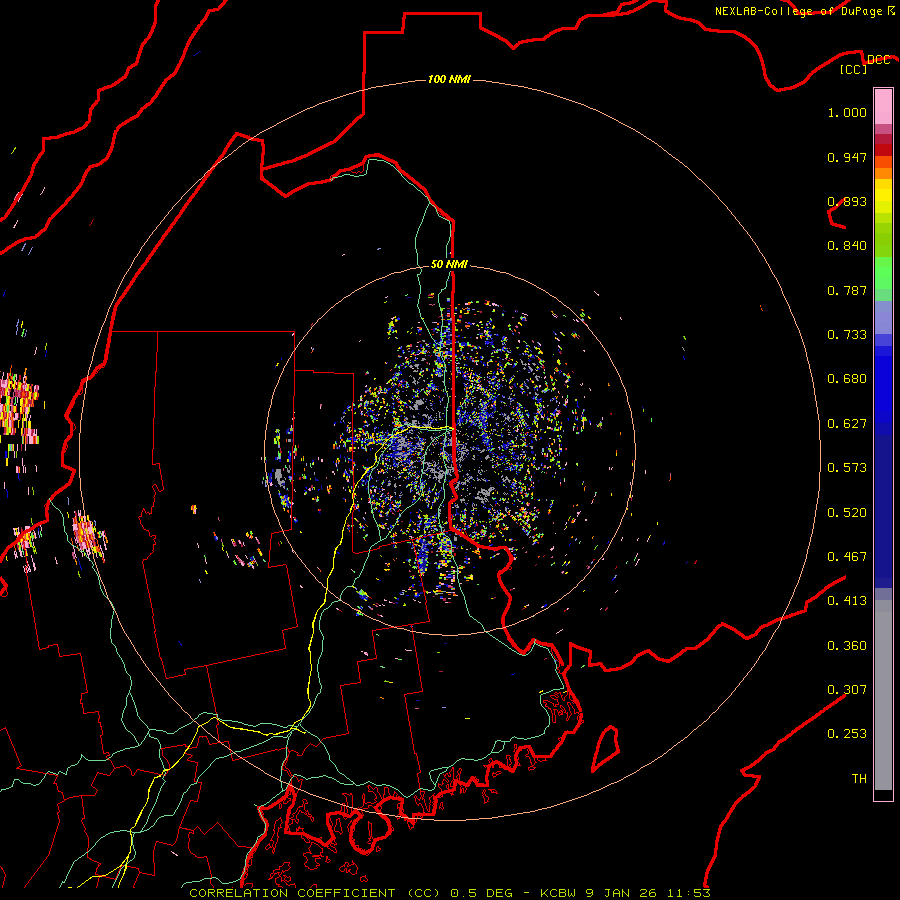Click the 0.360 scale value
The height and width of the screenshot is (900, 900).
[x=847, y=646]
